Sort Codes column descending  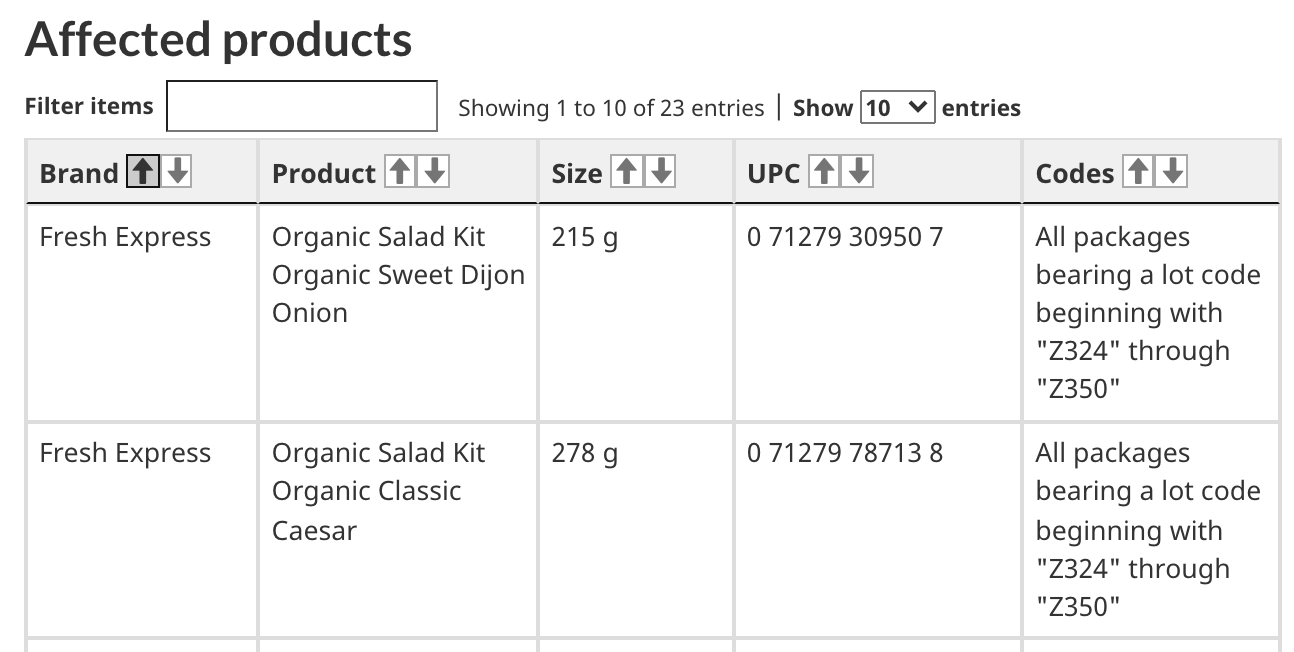[1172, 172]
